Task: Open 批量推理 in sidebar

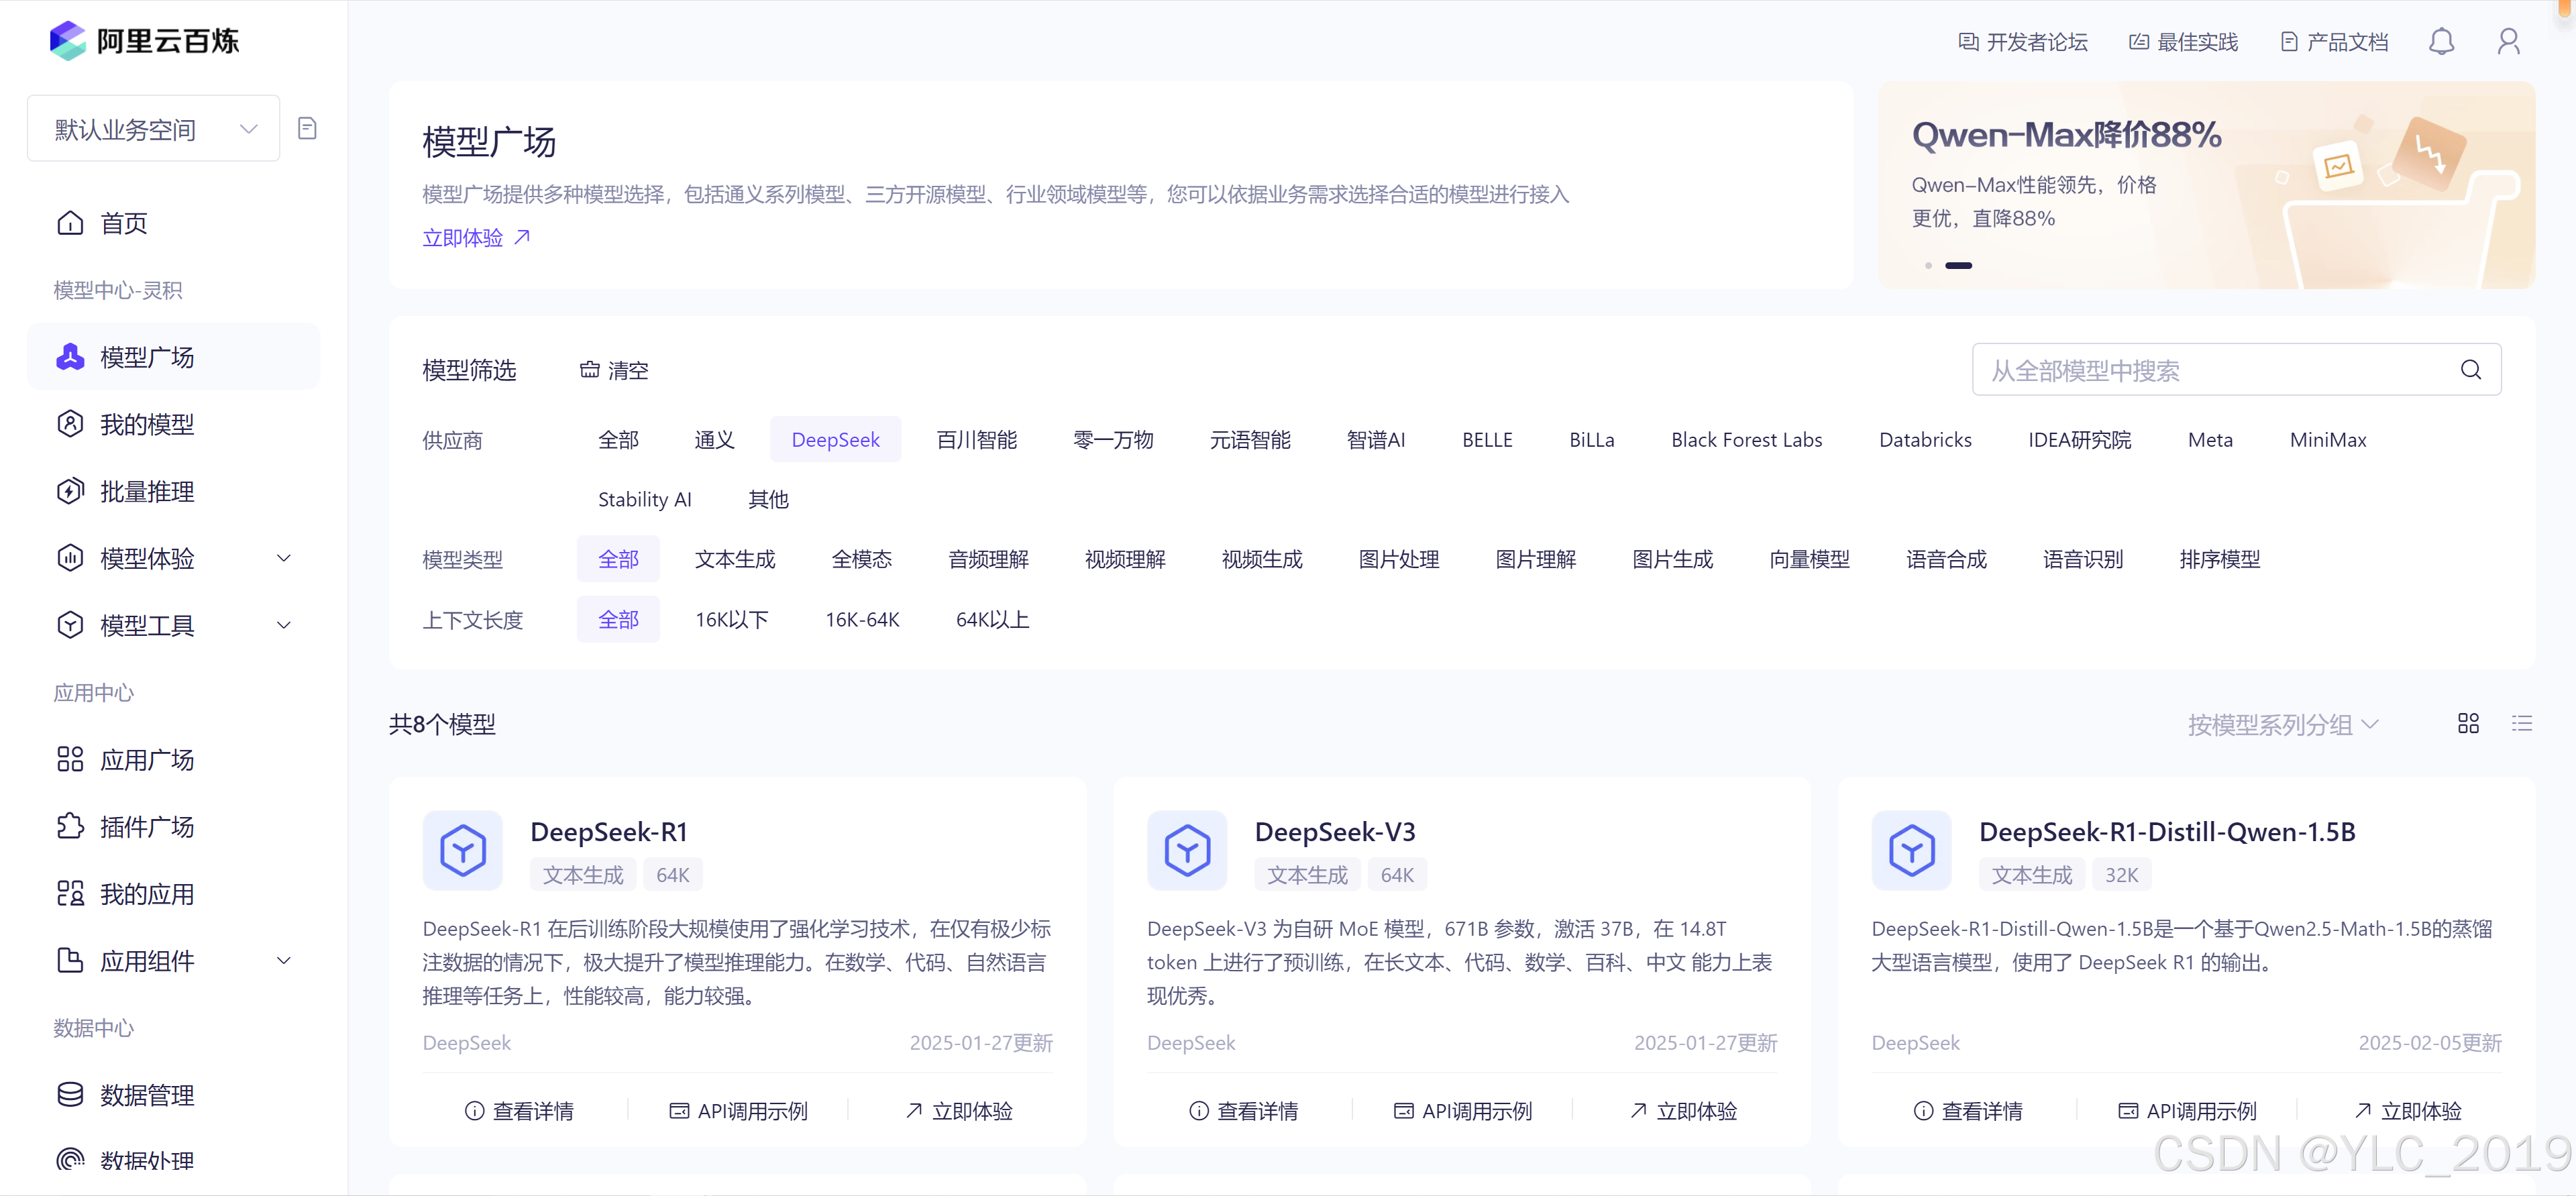Action: 174,491
